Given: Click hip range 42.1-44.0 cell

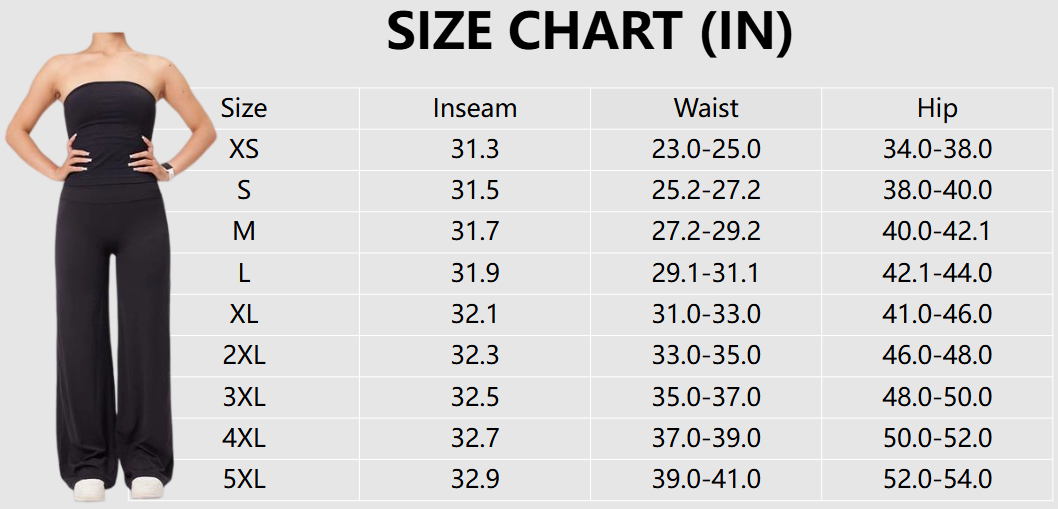Looking at the screenshot, I should tap(937, 273).
